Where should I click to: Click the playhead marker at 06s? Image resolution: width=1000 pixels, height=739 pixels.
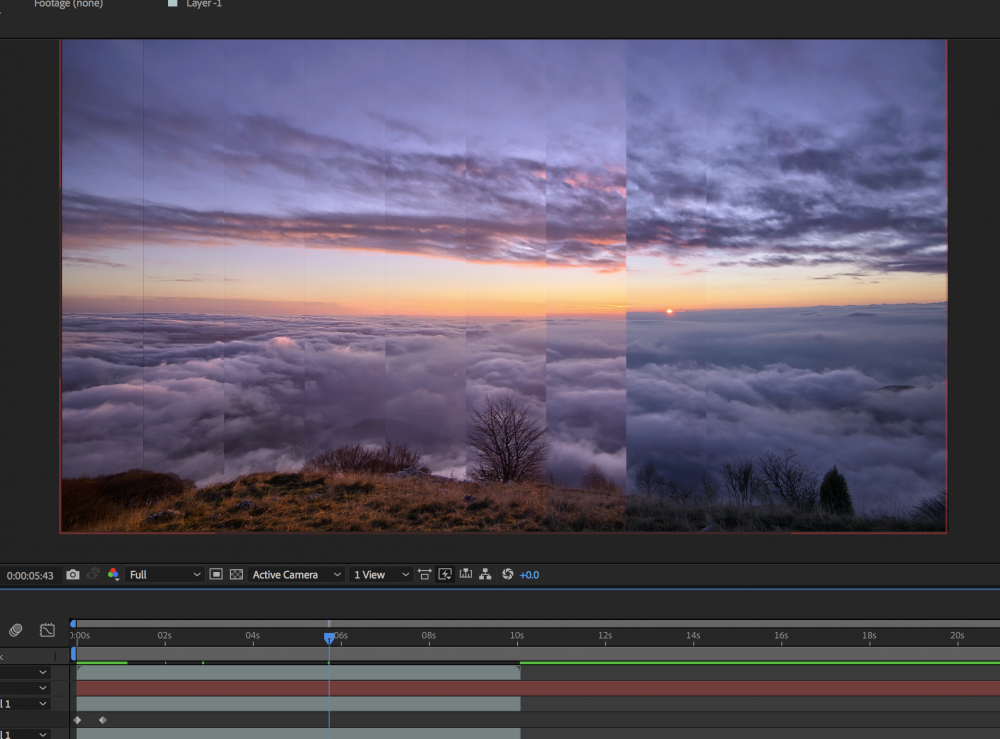tap(329, 638)
